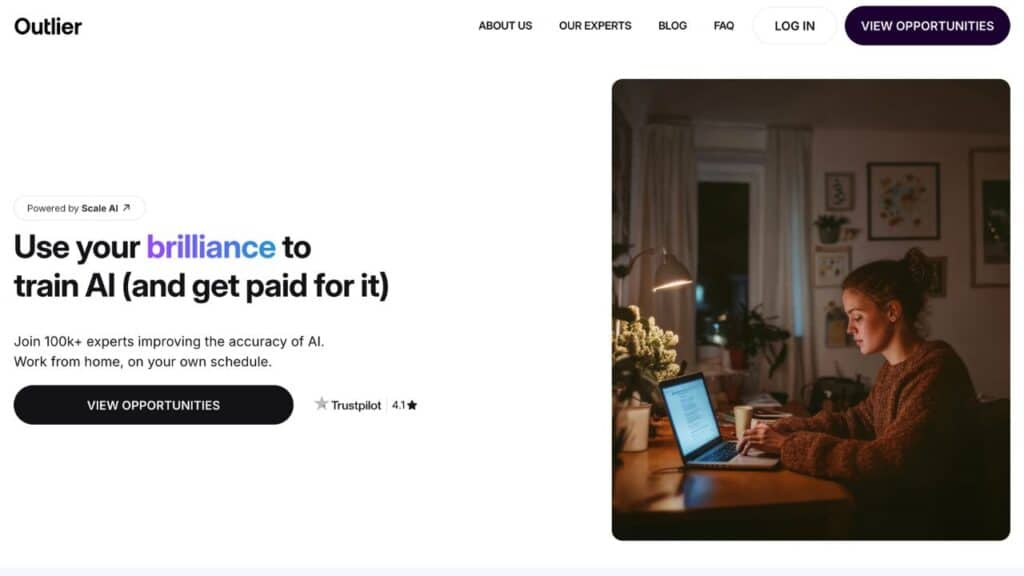
Task: Click the Scale AI external arrow icon
Action: click(127, 208)
